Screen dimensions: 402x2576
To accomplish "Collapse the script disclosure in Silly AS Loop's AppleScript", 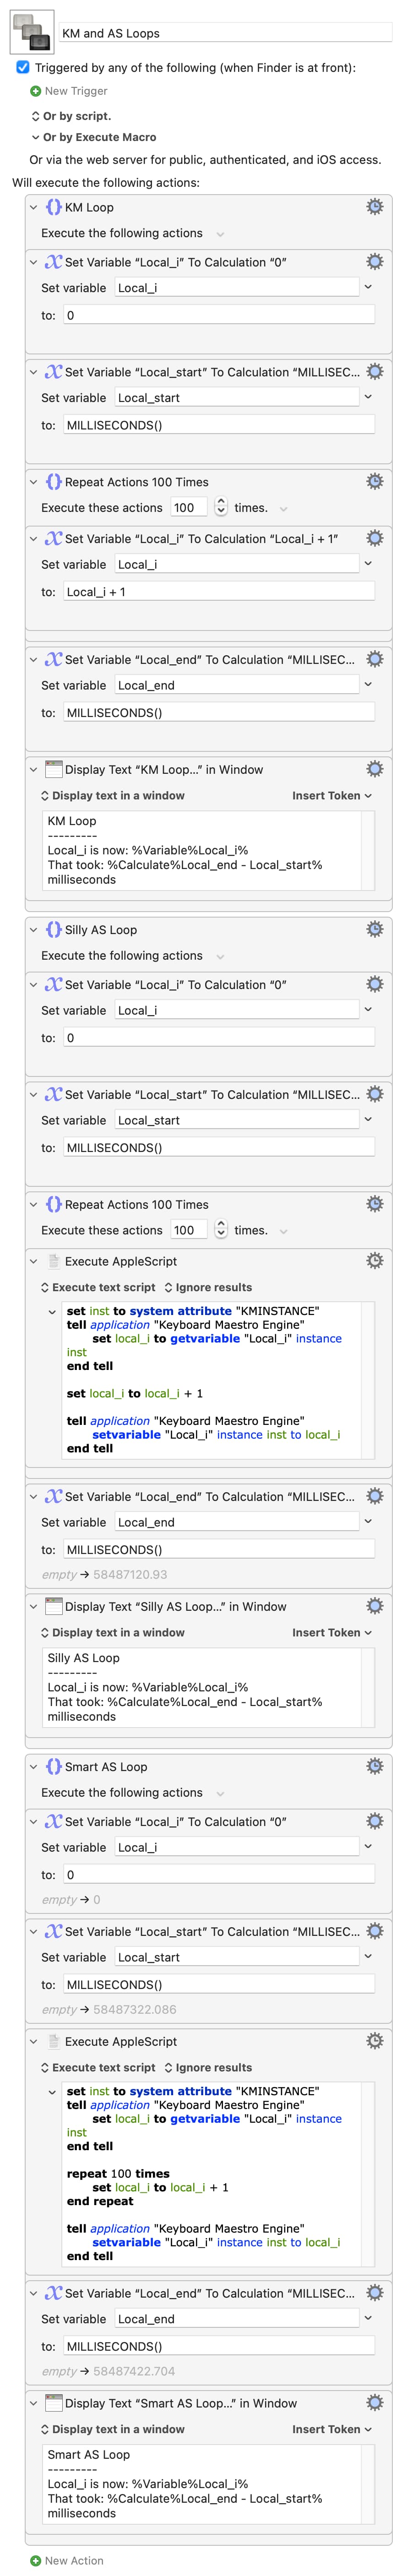I will (x=52, y=1311).
